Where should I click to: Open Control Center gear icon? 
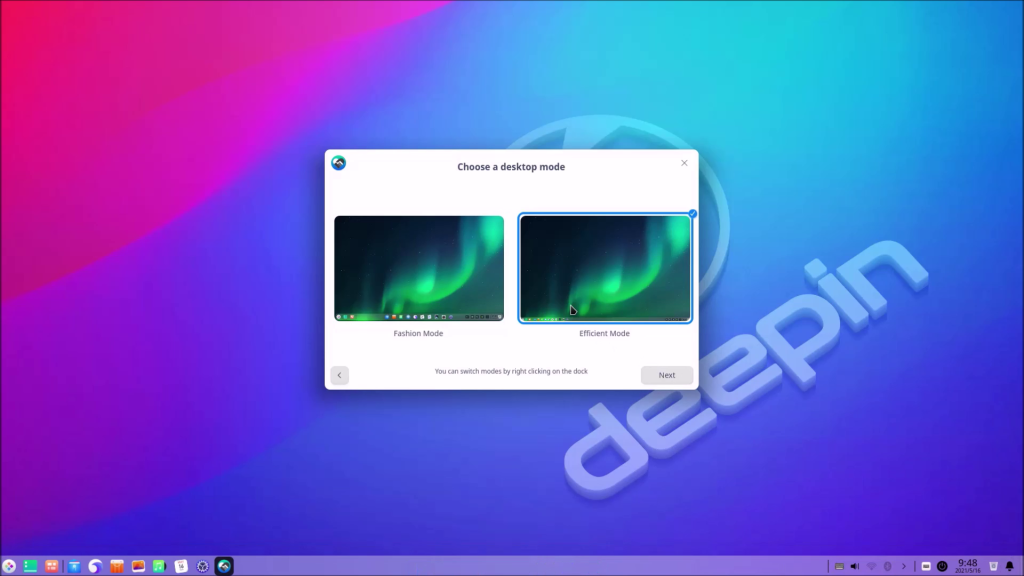coord(203,566)
